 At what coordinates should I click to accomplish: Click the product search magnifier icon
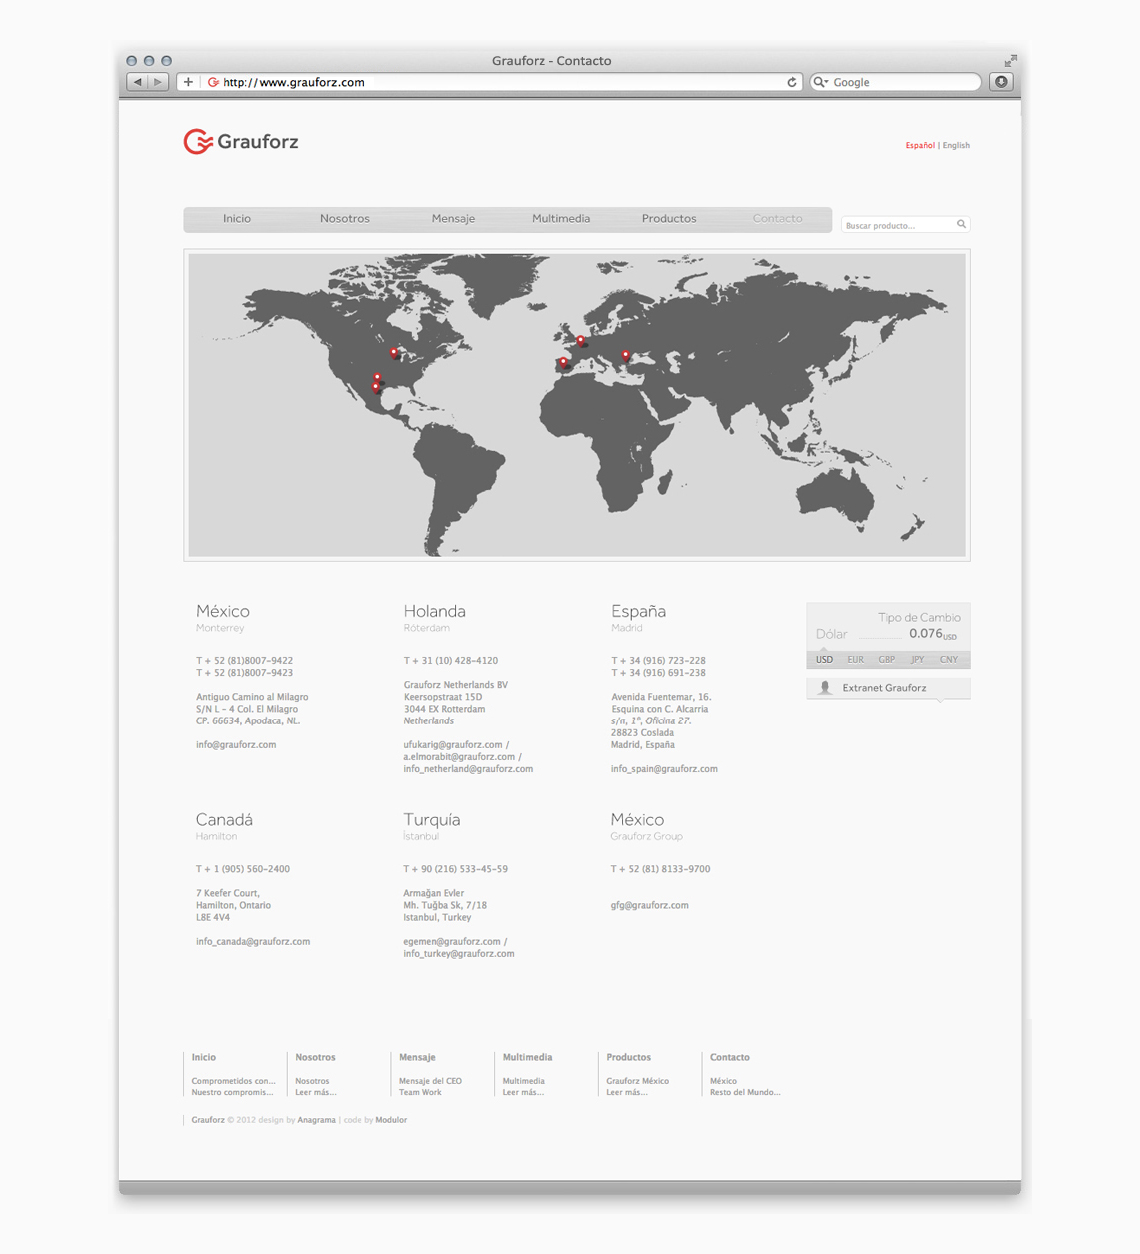coord(961,224)
